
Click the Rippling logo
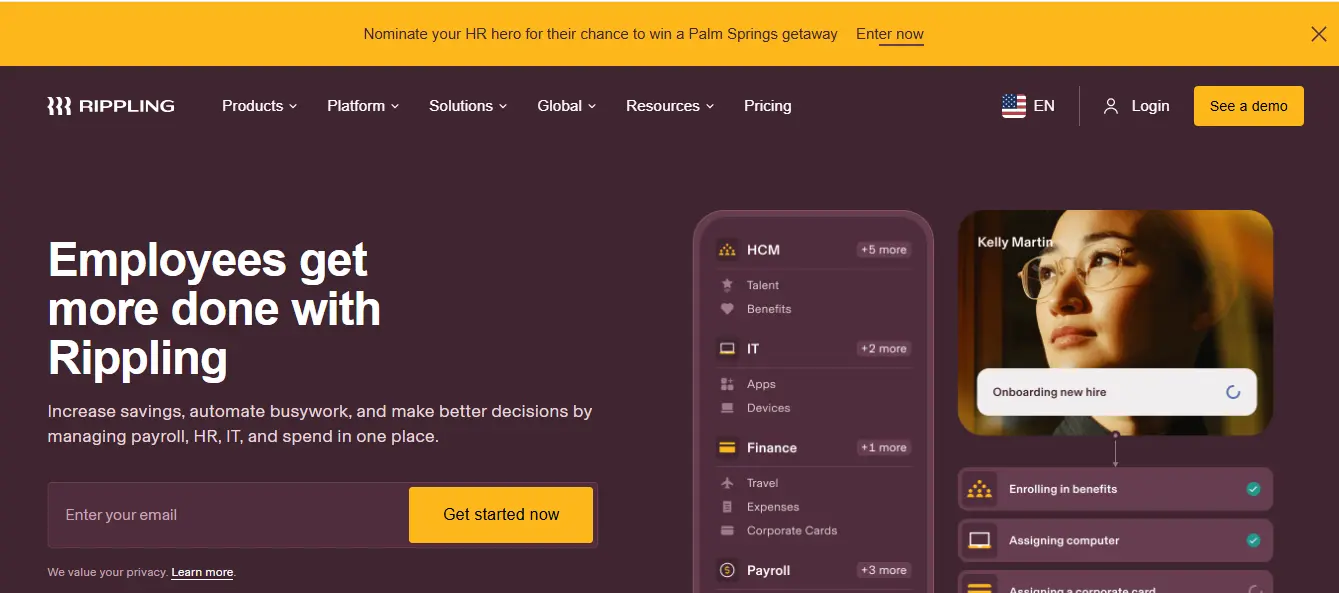(111, 106)
